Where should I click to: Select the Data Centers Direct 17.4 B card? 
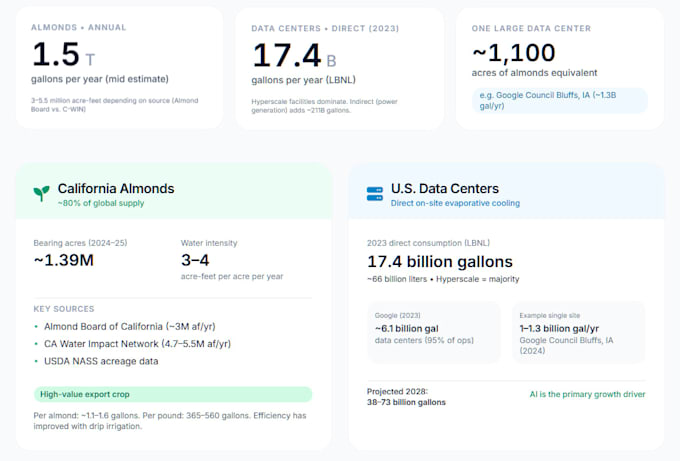tap(340, 69)
